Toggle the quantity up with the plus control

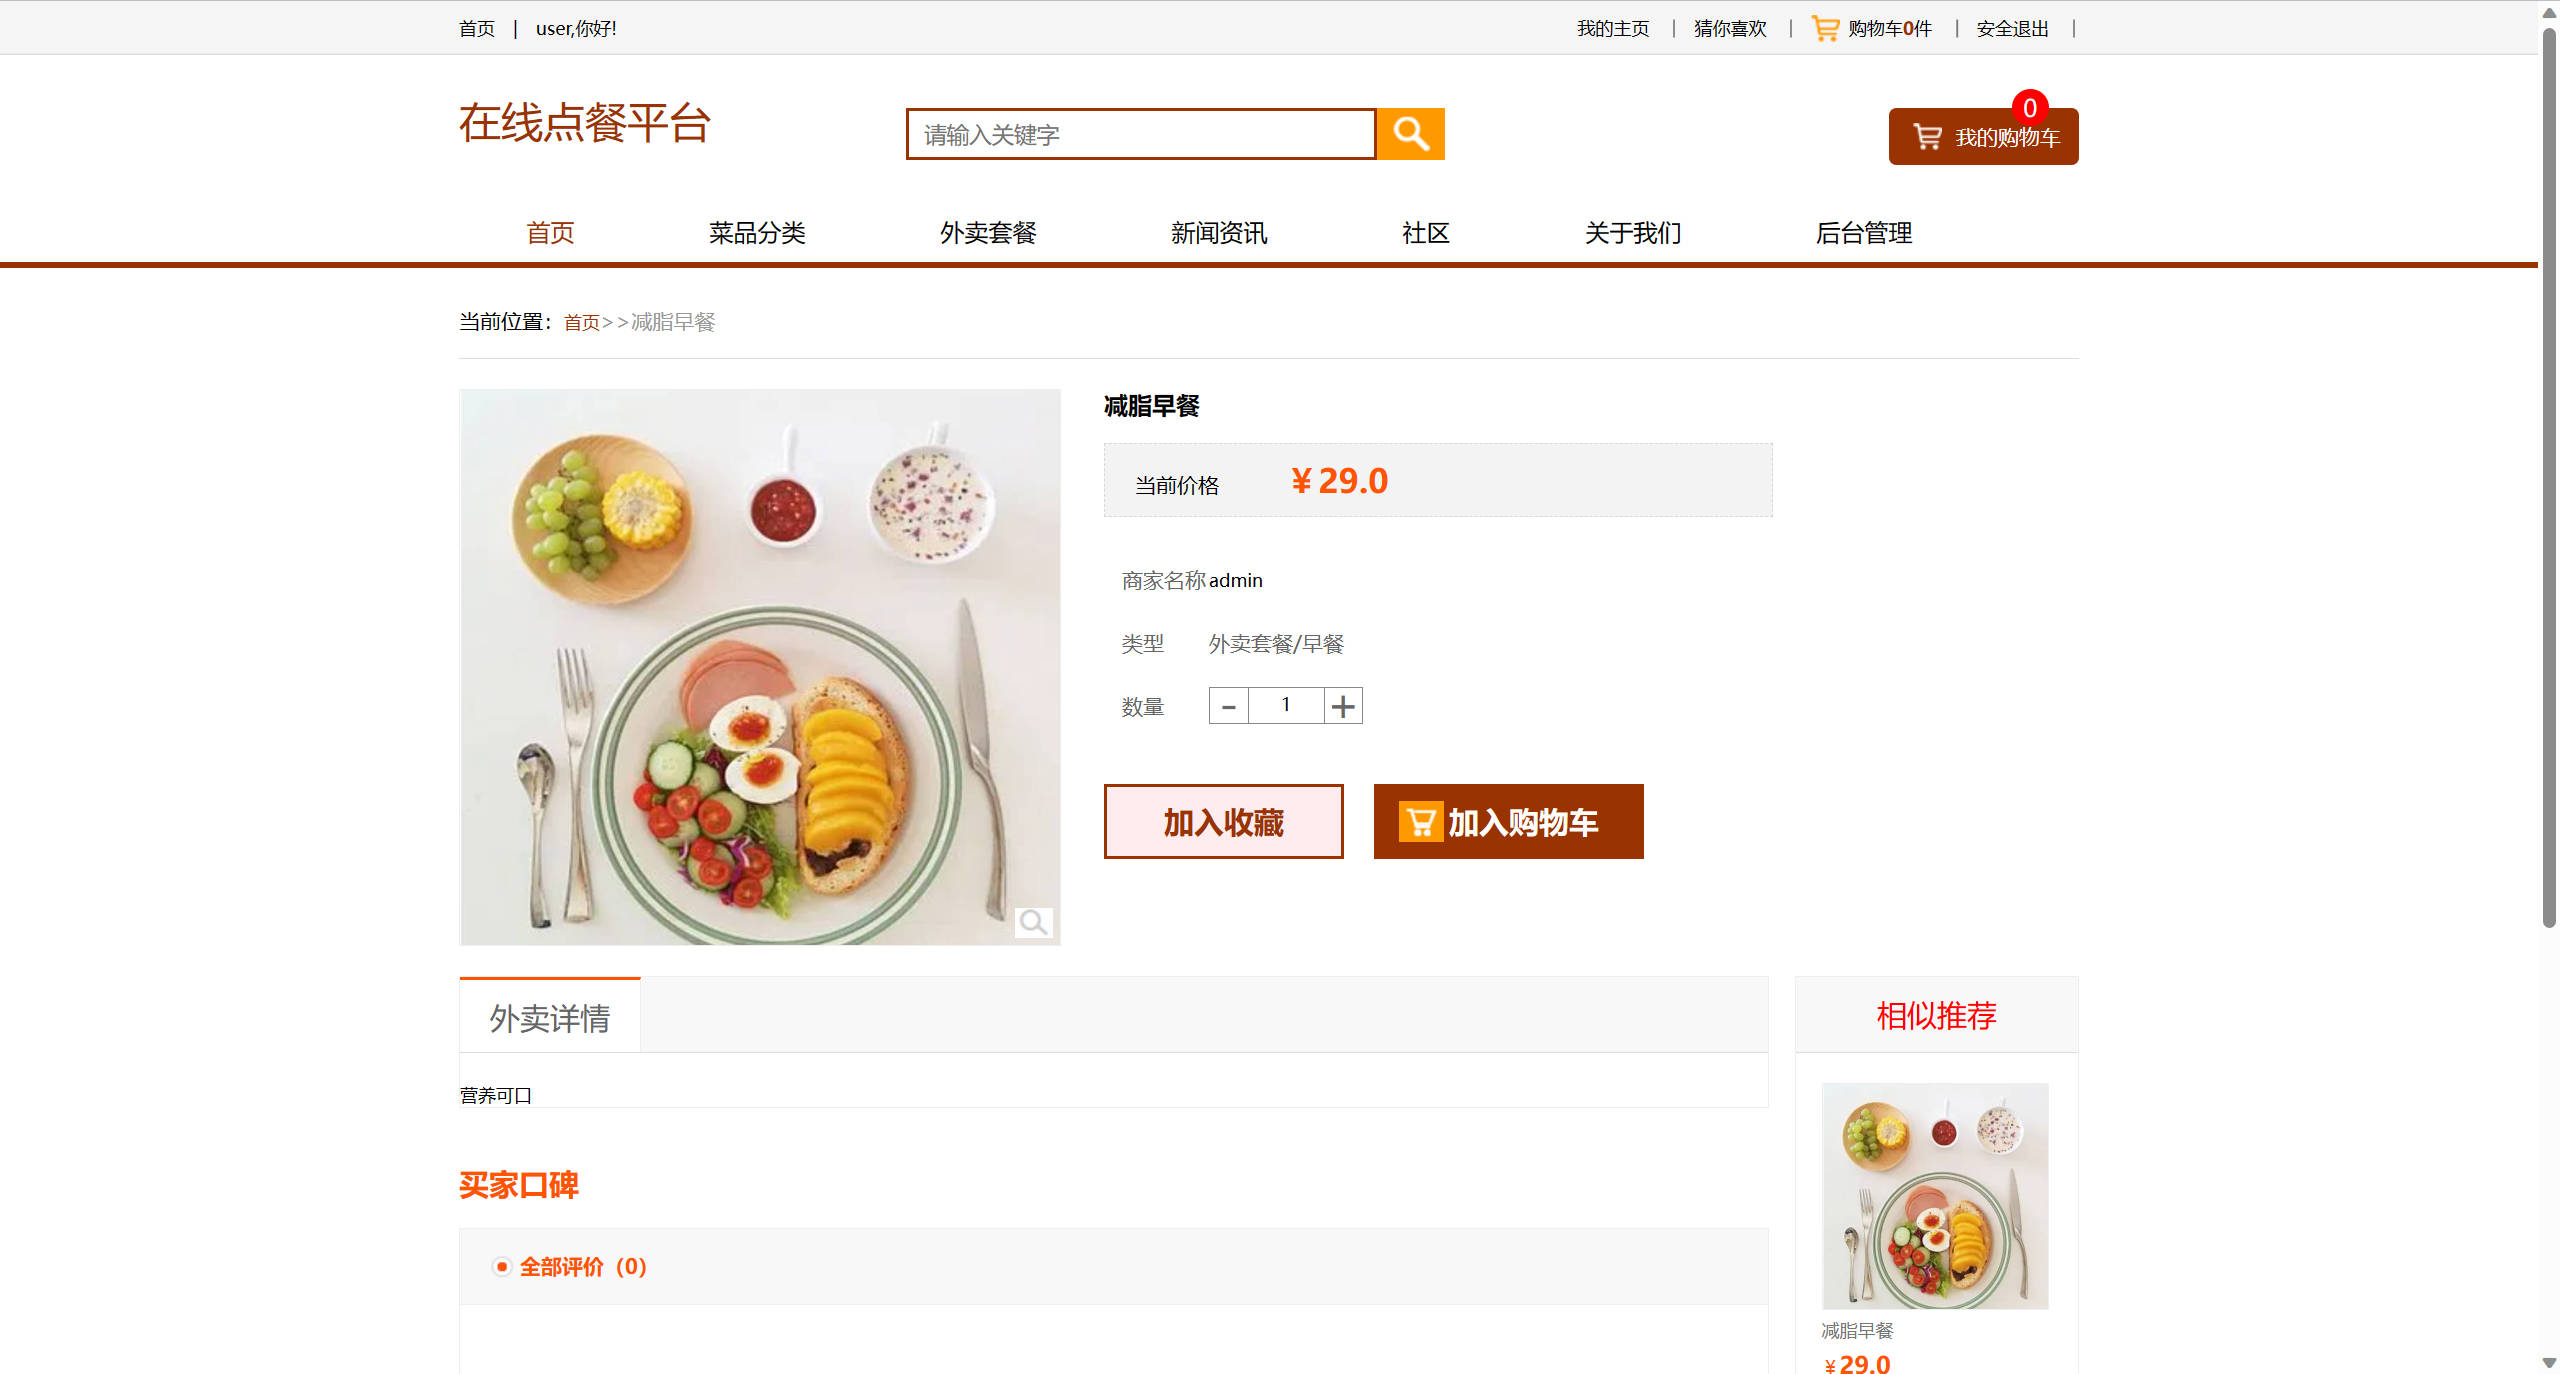pyautogui.click(x=1343, y=705)
